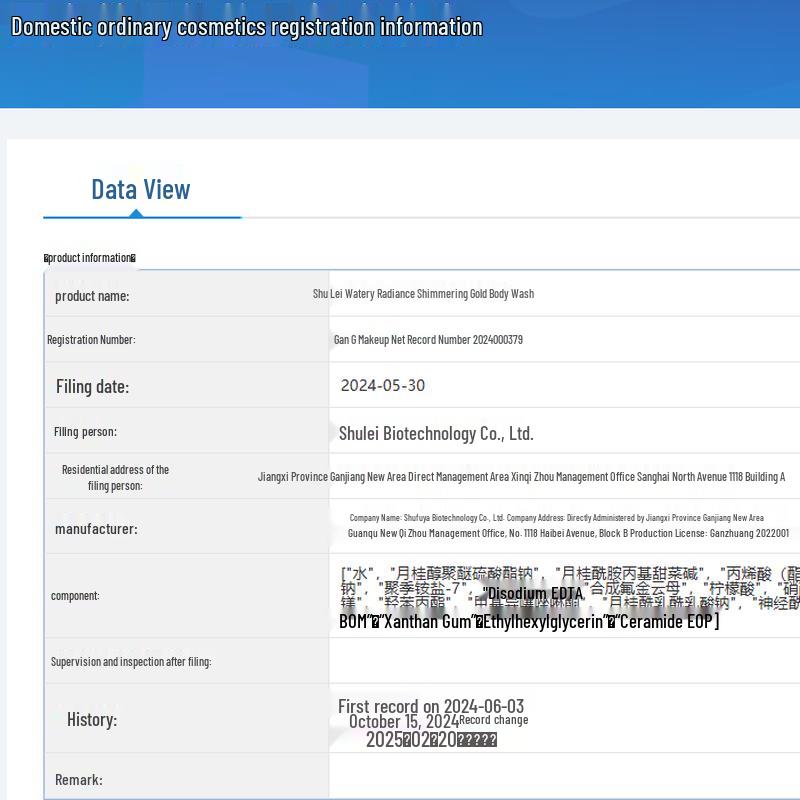Click the Remark label cell
Screen dimensions: 800x800
pos(79,780)
